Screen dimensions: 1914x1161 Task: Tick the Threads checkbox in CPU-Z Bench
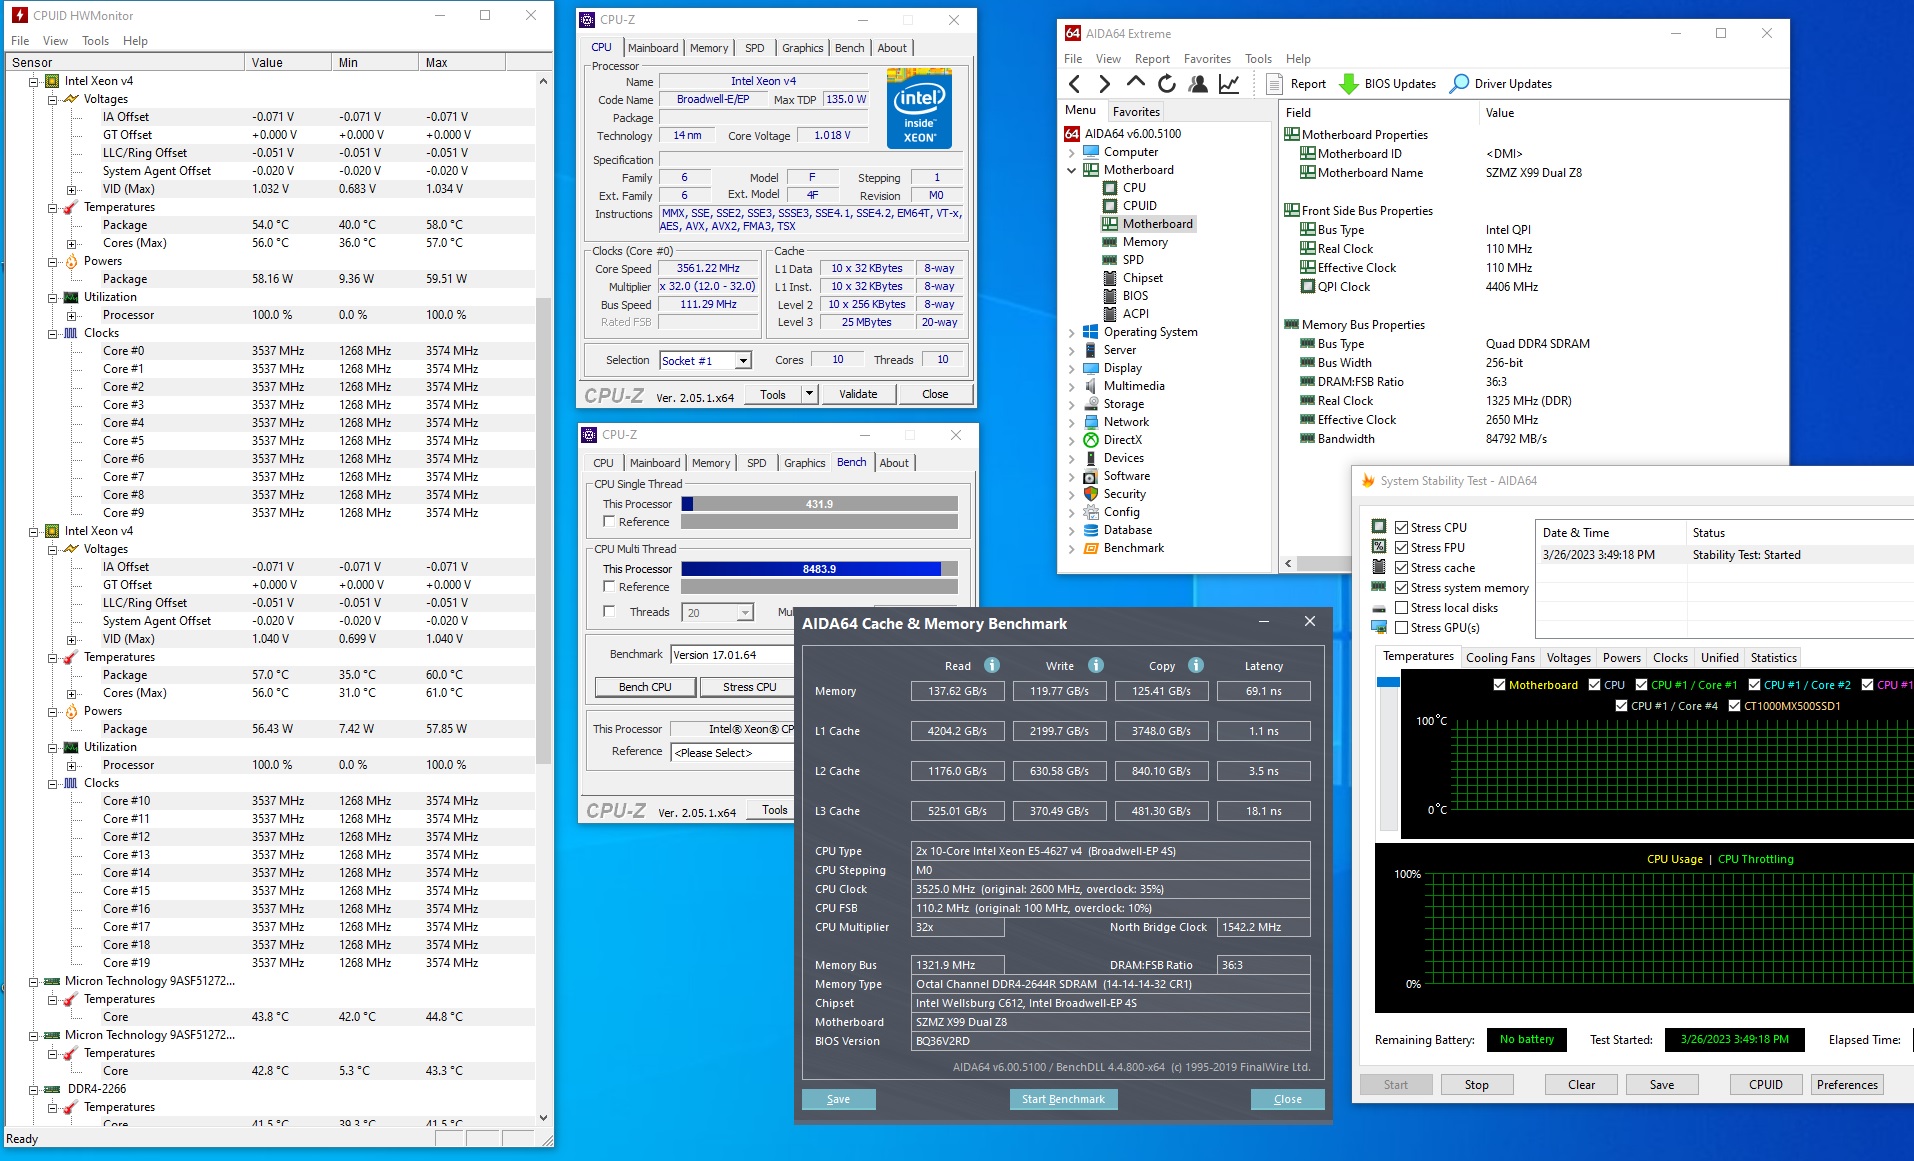point(609,612)
